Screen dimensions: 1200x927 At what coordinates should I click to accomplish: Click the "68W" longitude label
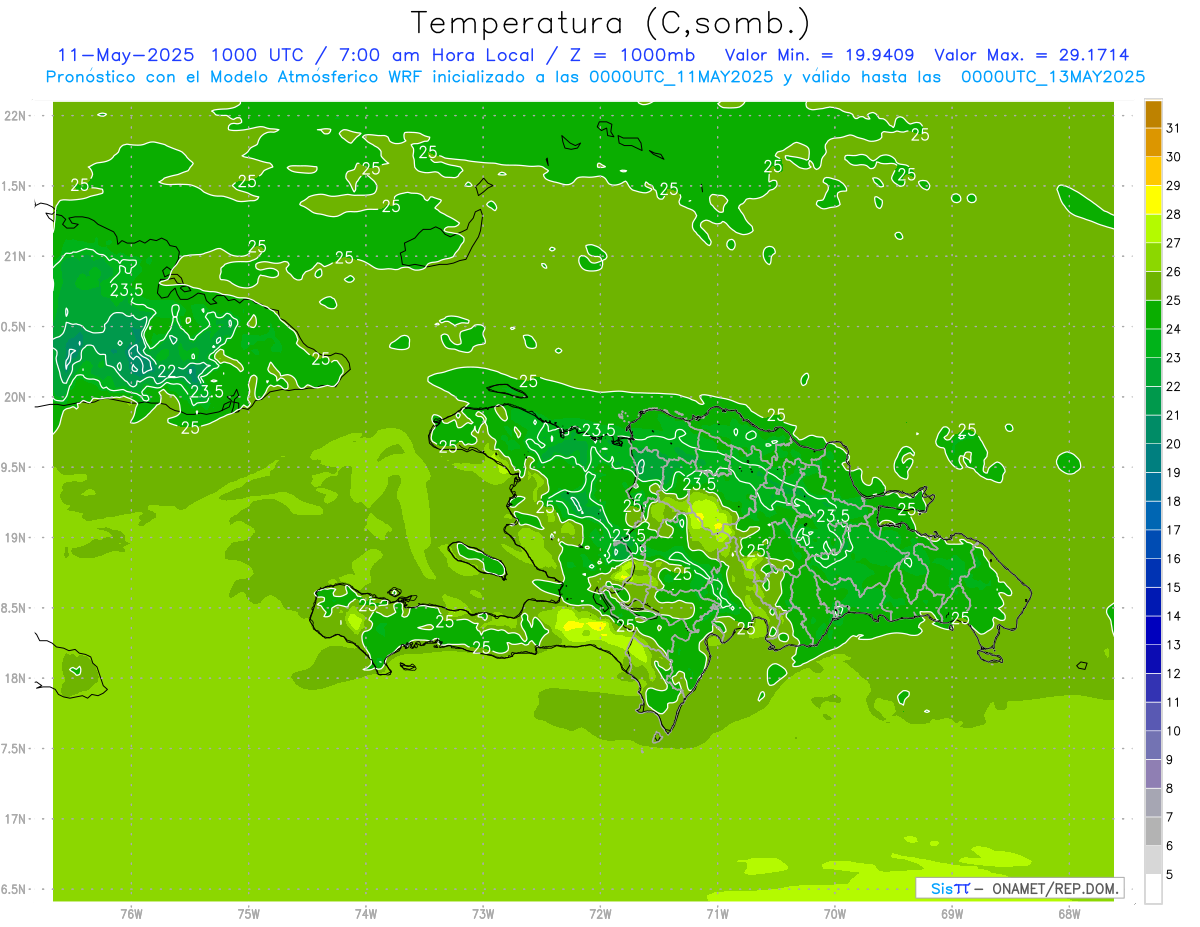pyautogui.click(x=1069, y=914)
